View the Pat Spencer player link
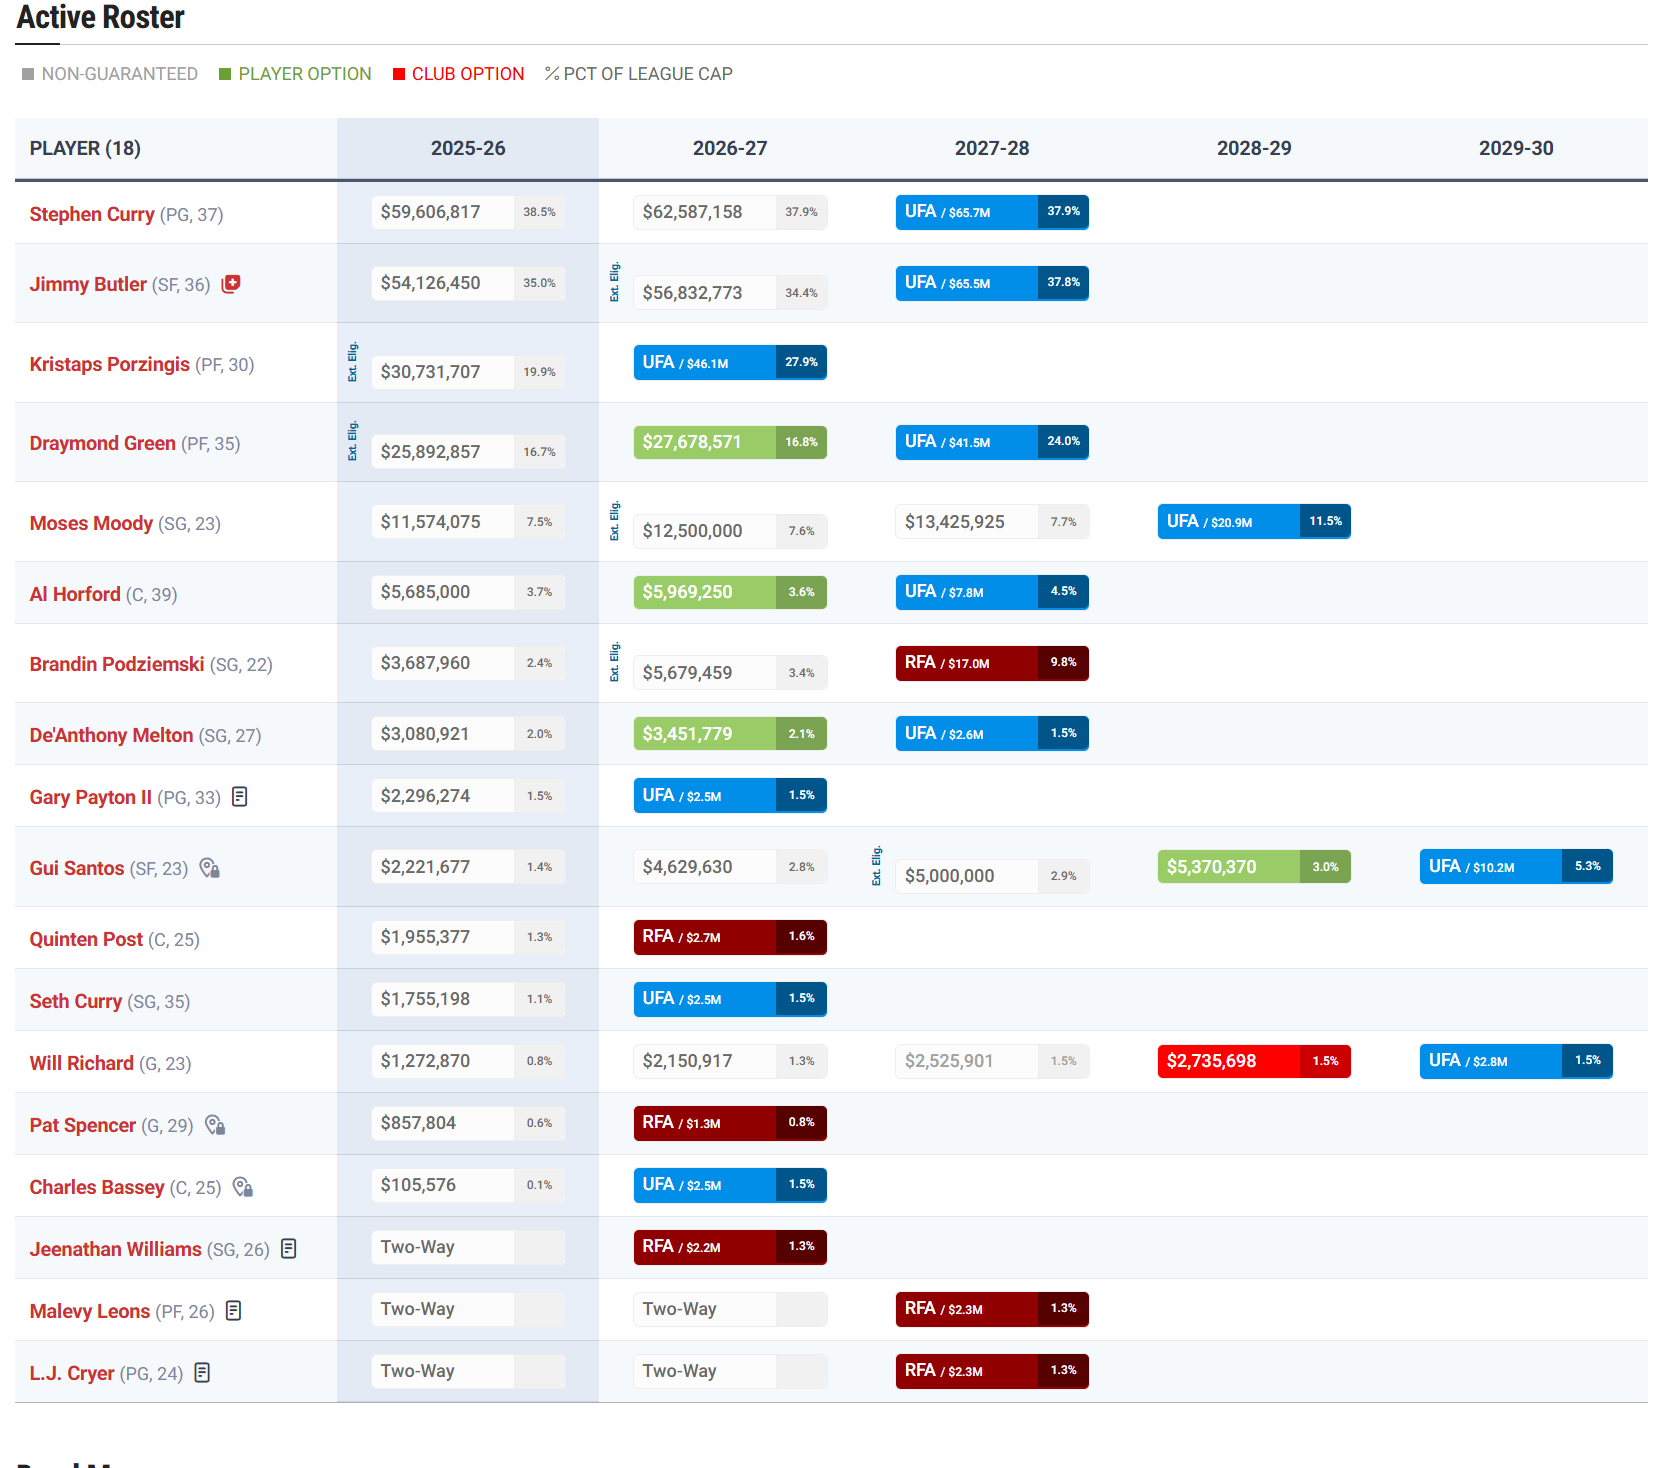 tap(83, 1125)
